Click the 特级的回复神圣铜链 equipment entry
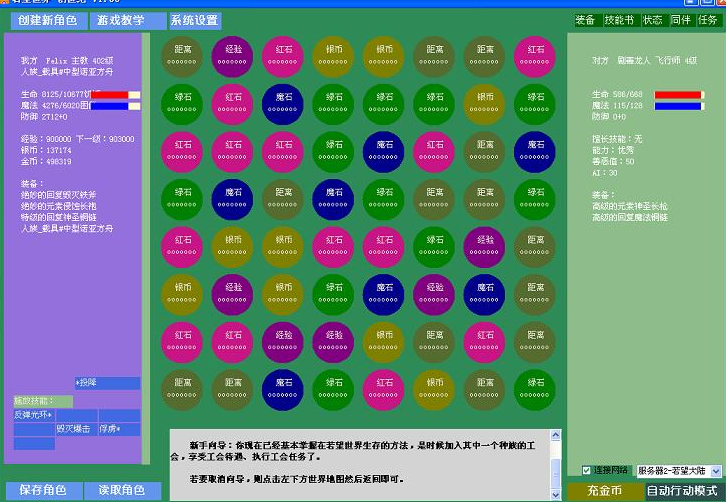This screenshot has width=726, height=502. 59,217
